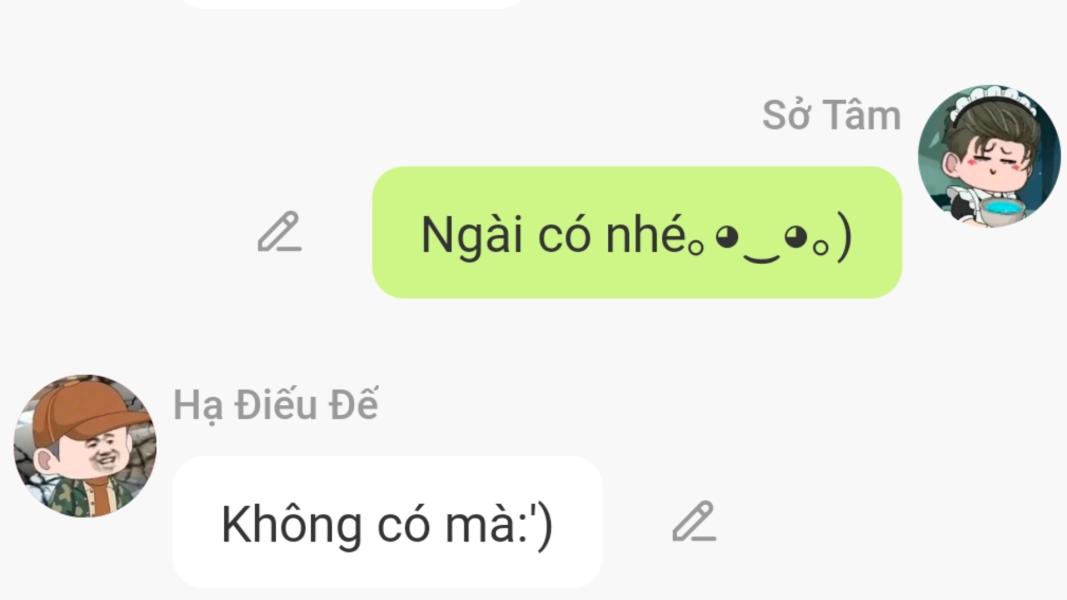
Task: Click the word "Đế" in the sender label
Action: pos(354,403)
